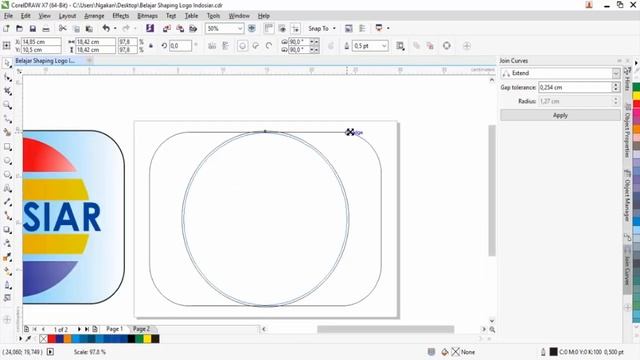Image resolution: width=640 pixels, height=360 pixels.
Task: Click the New document icon
Action: pyautogui.click(x=6, y=28)
